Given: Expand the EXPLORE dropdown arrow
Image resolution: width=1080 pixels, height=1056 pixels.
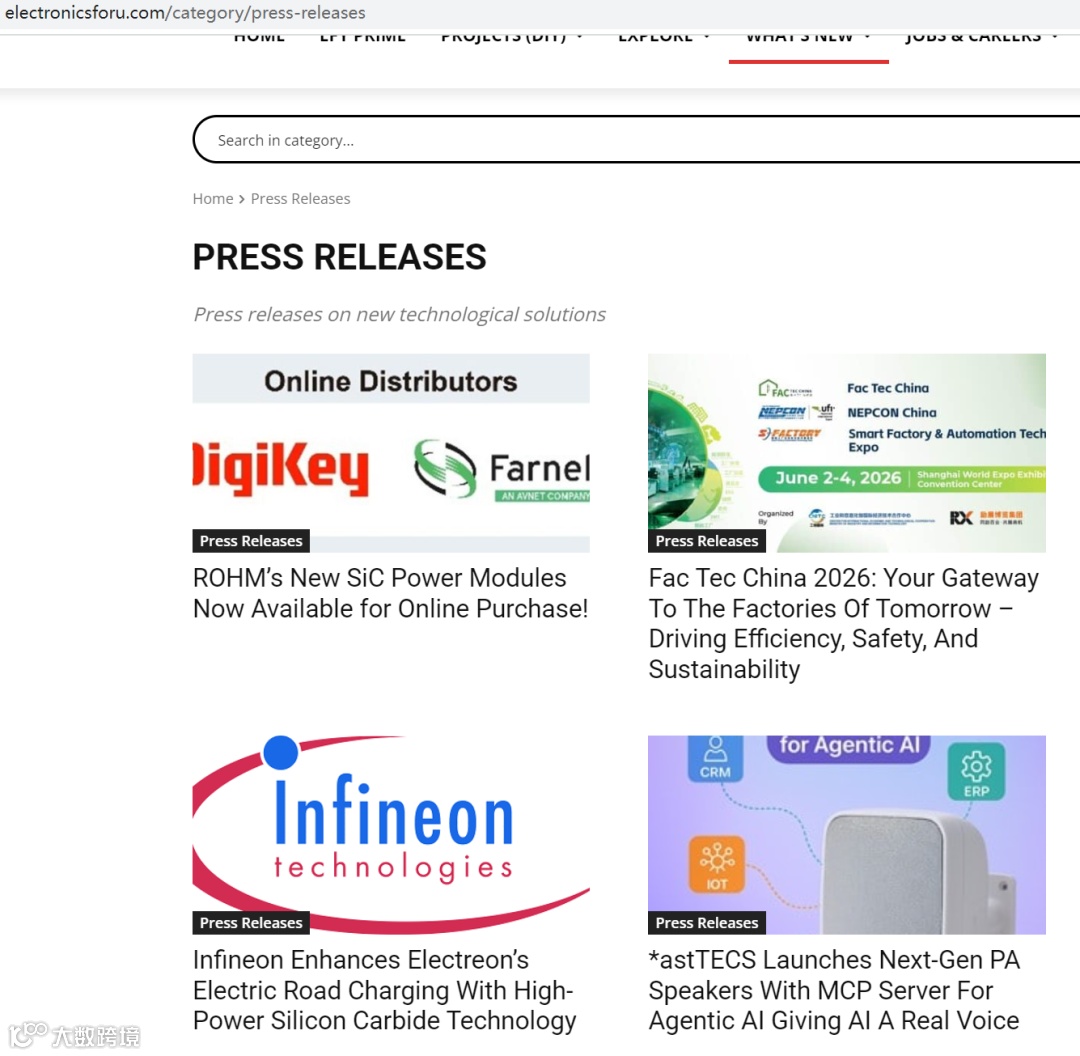Looking at the screenshot, I should [x=707, y=37].
